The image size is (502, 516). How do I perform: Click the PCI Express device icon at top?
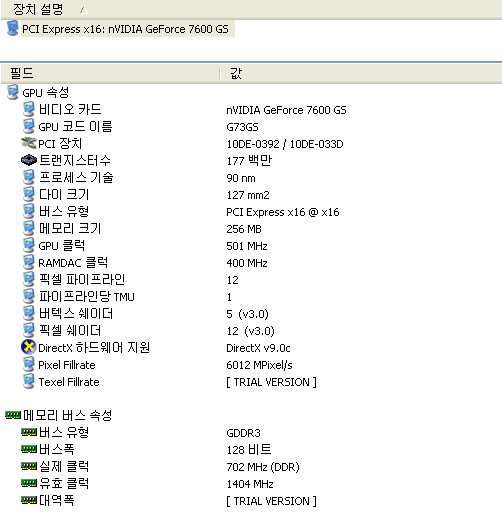coord(13,28)
